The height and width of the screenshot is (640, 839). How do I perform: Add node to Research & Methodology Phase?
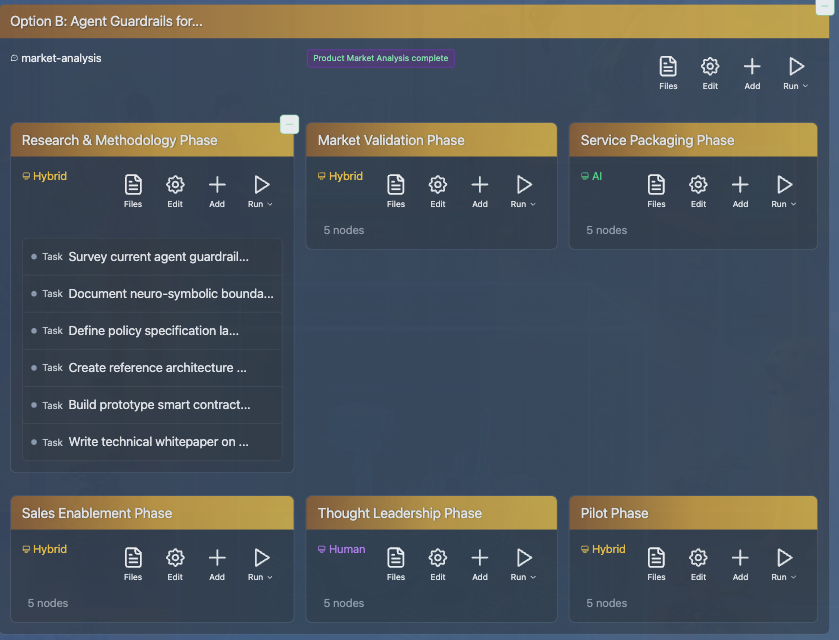tap(217, 191)
